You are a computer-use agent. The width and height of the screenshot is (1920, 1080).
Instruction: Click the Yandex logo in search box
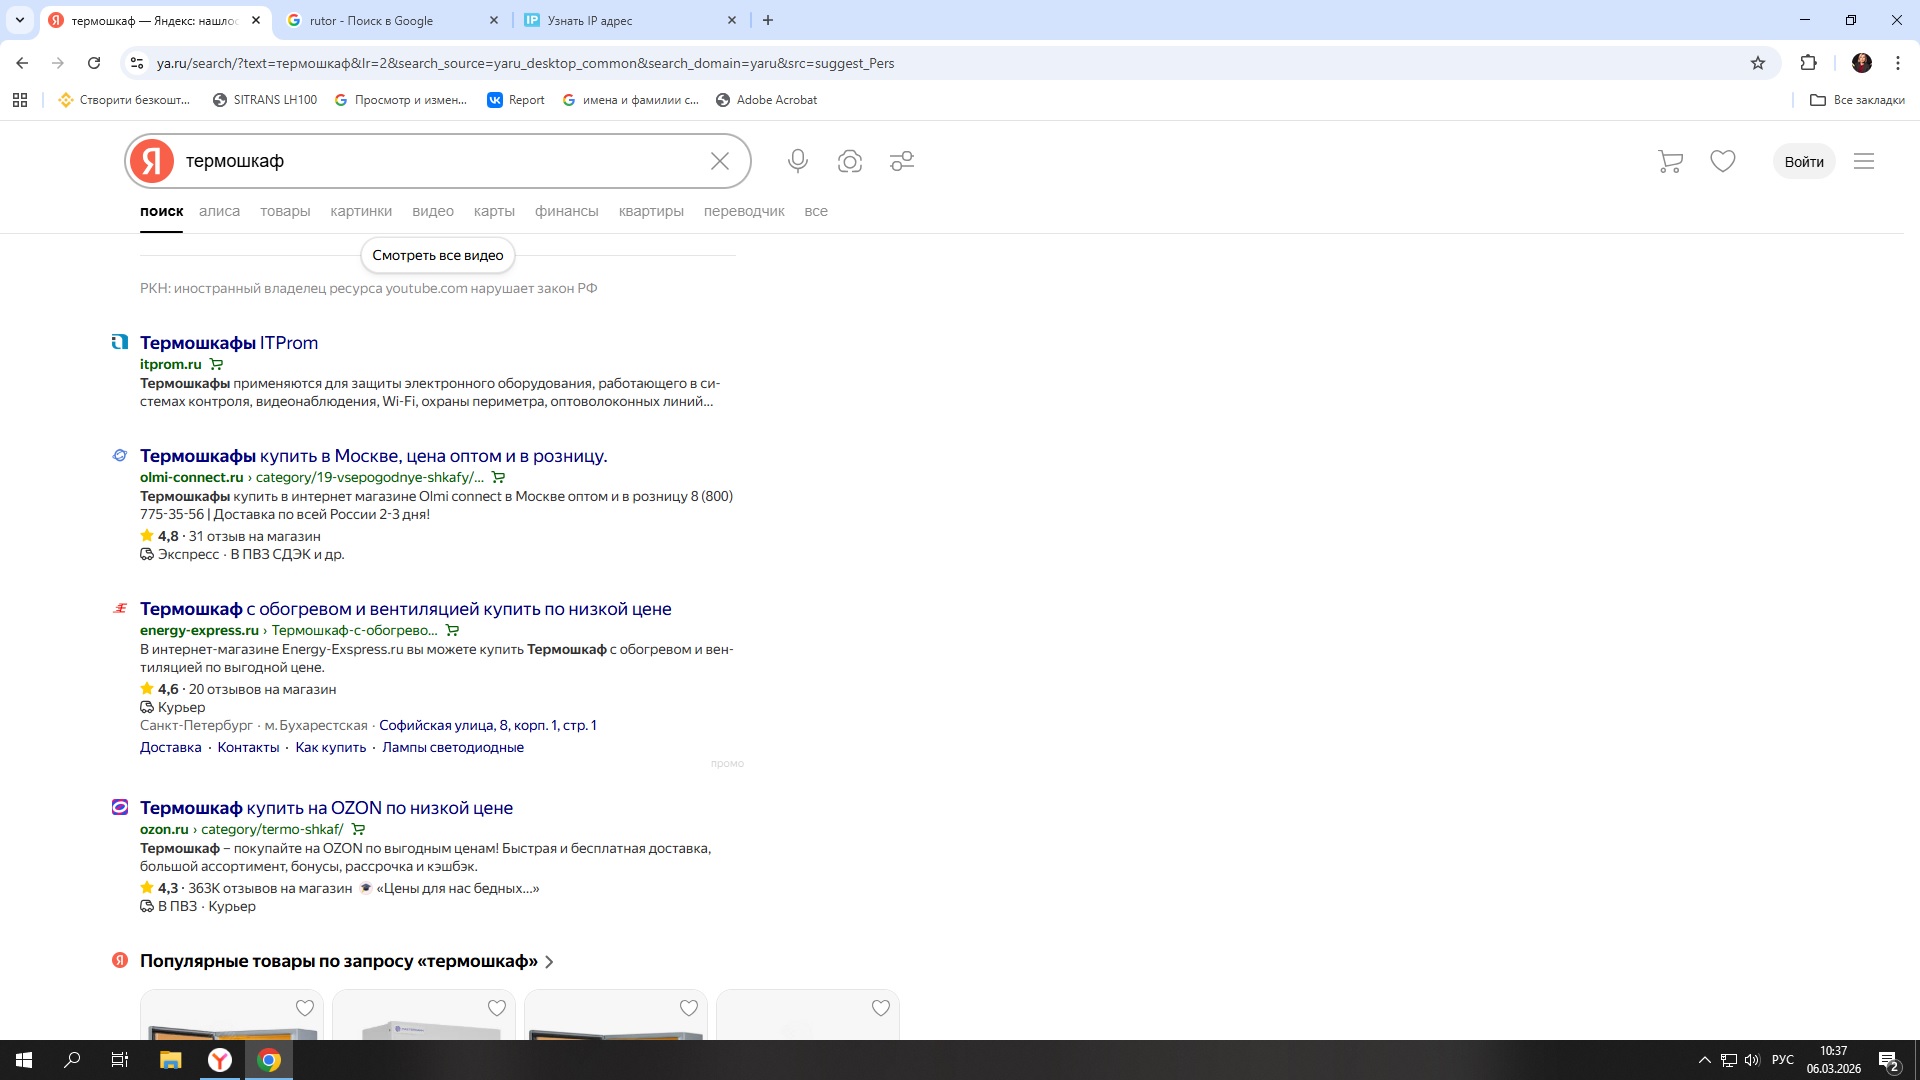pyautogui.click(x=152, y=161)
